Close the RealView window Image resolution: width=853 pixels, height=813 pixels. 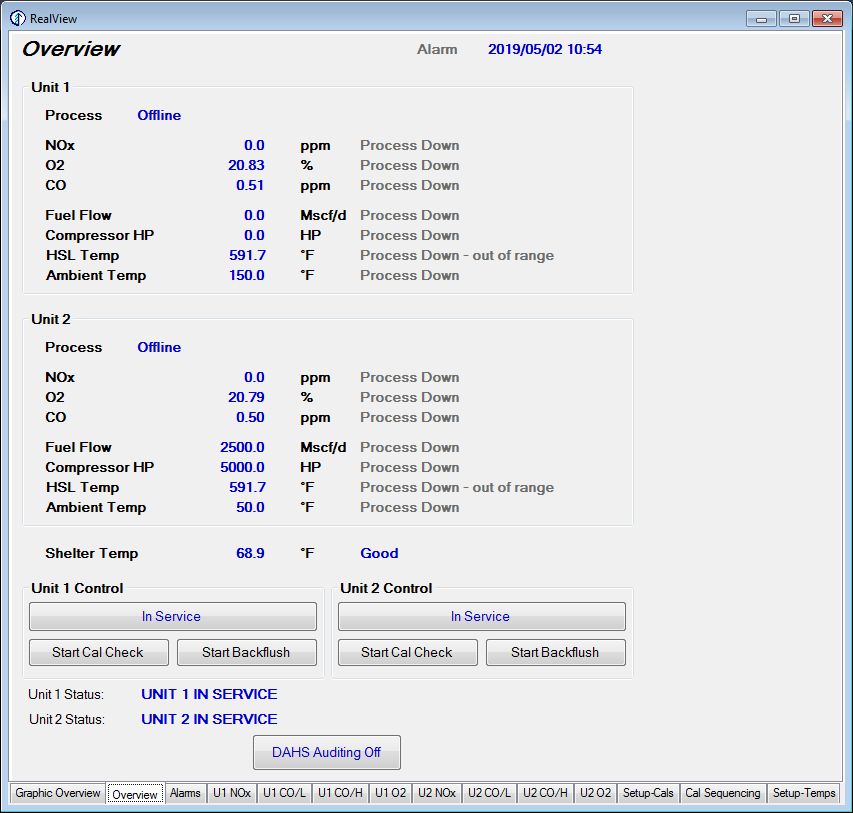click(x=827, y=19)
